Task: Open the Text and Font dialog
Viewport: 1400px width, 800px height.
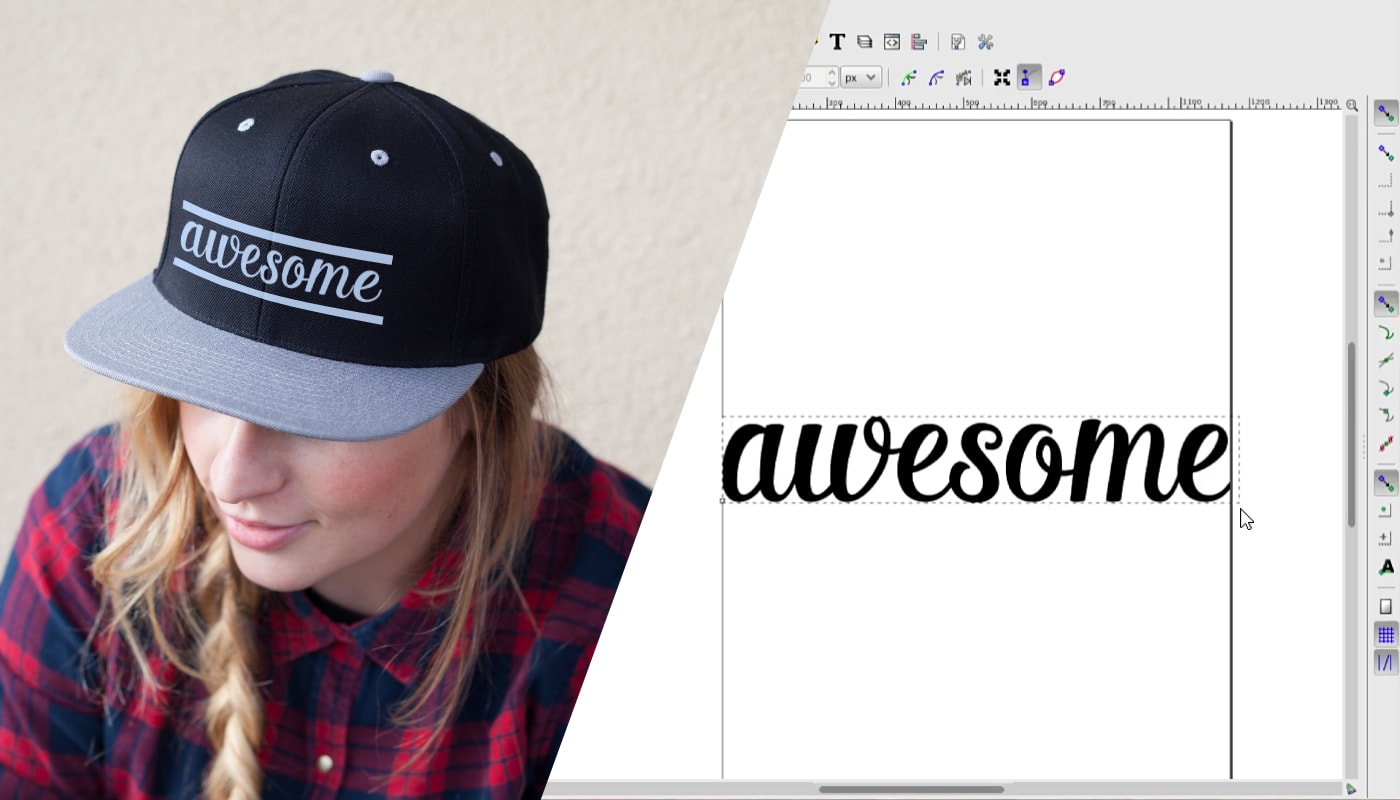Action: (837, 42)
